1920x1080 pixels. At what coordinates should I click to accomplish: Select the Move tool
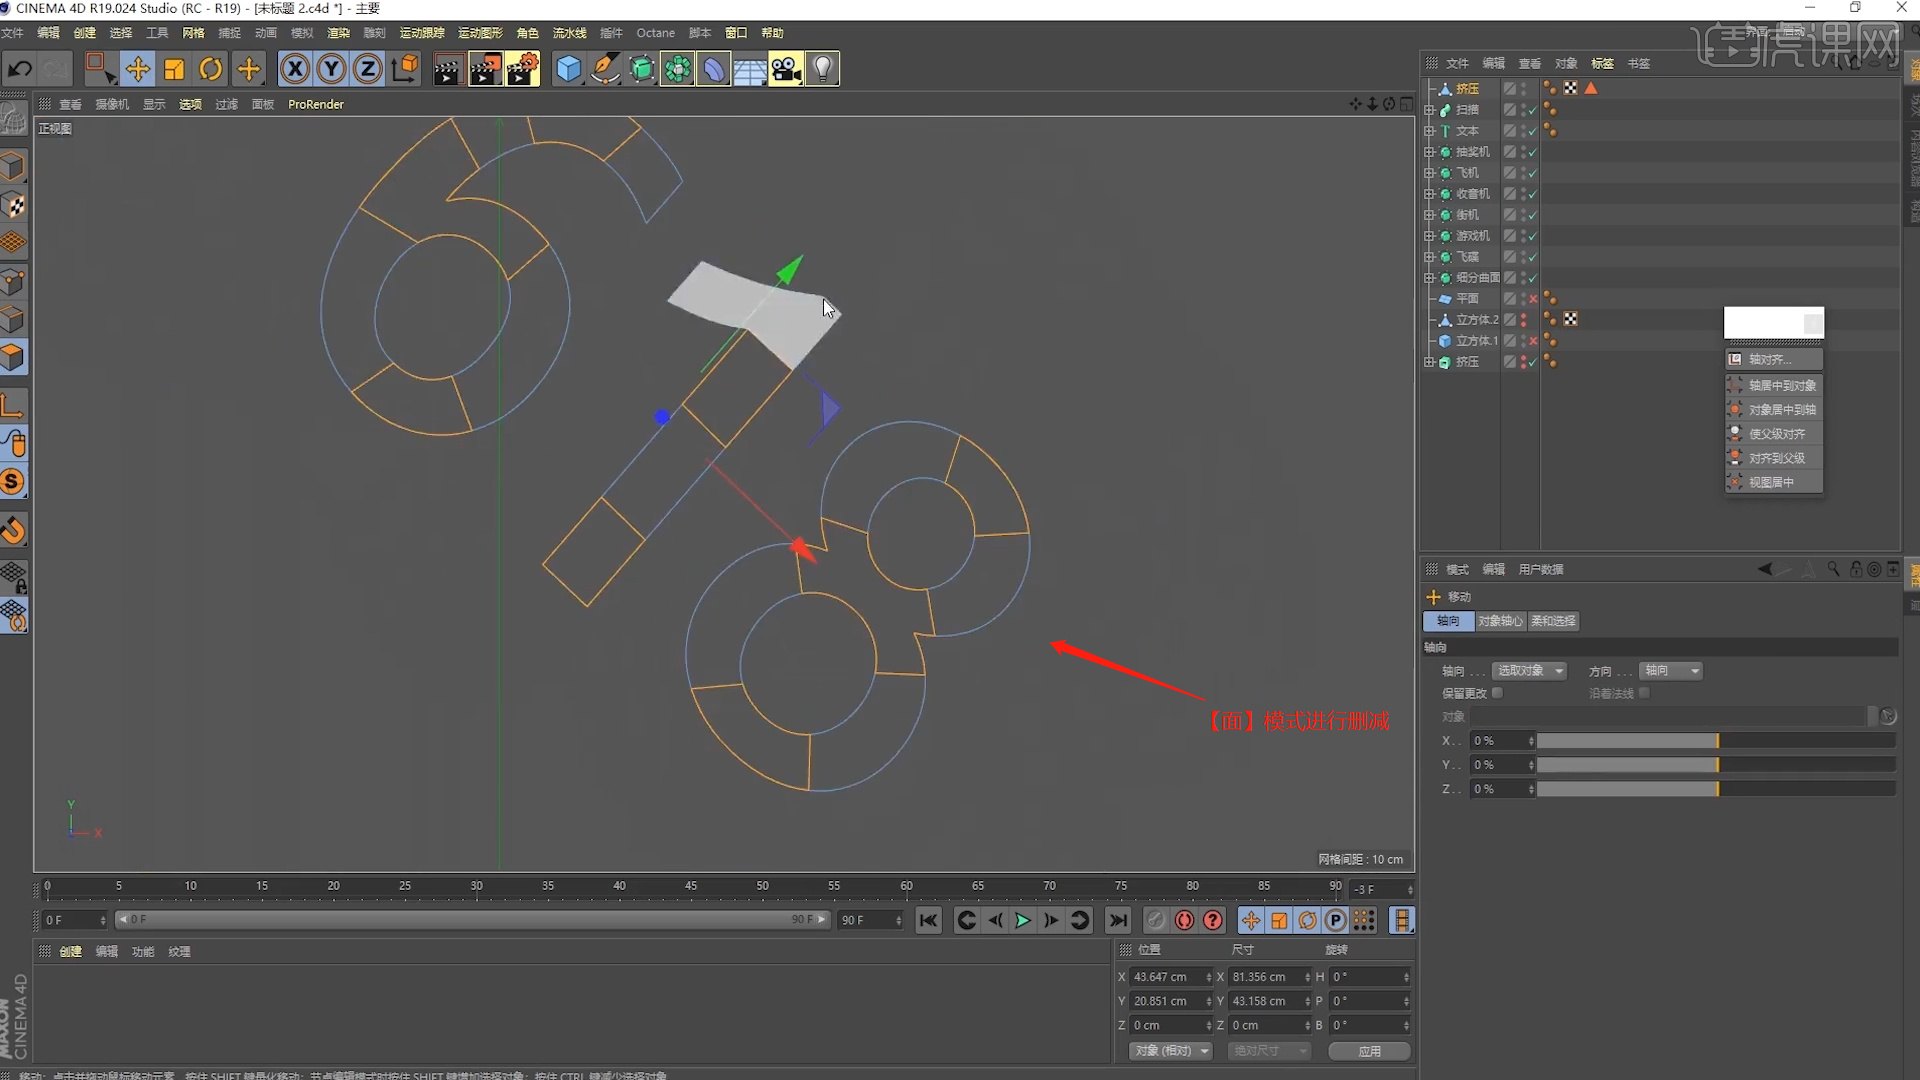pos(138,68)
